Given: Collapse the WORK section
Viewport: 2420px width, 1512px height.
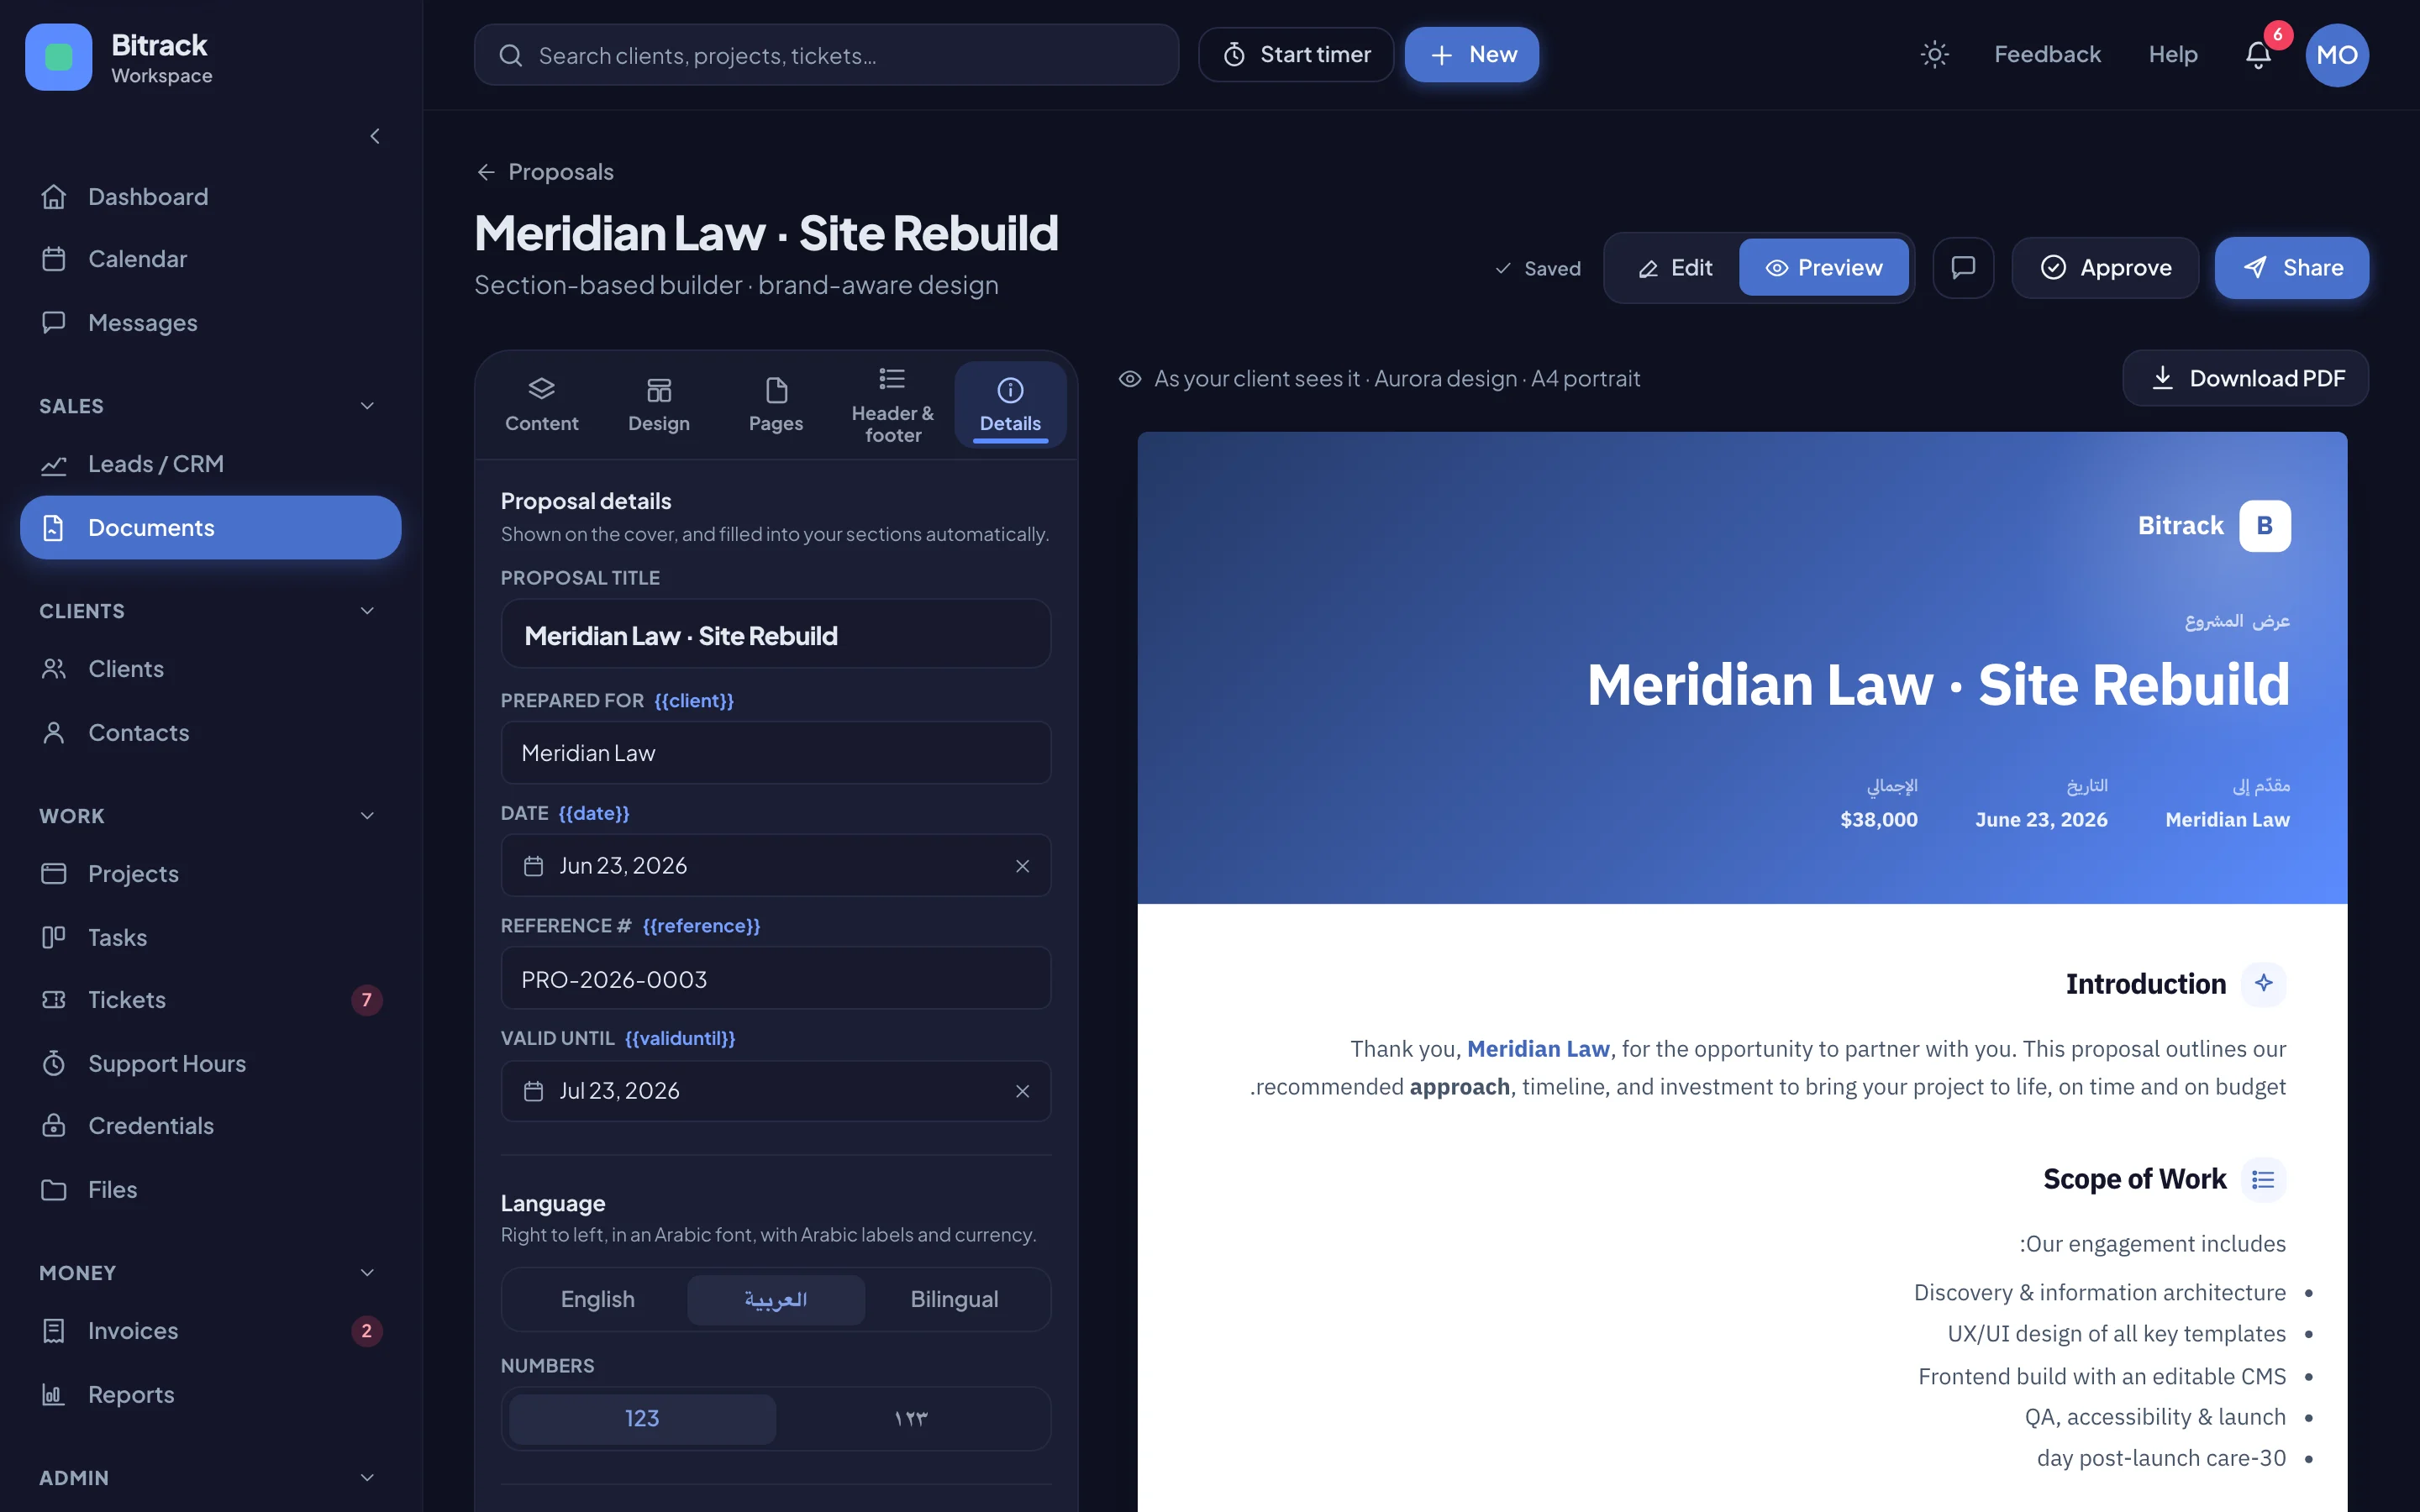Looking at the screenshot, I should coord(367,816).
